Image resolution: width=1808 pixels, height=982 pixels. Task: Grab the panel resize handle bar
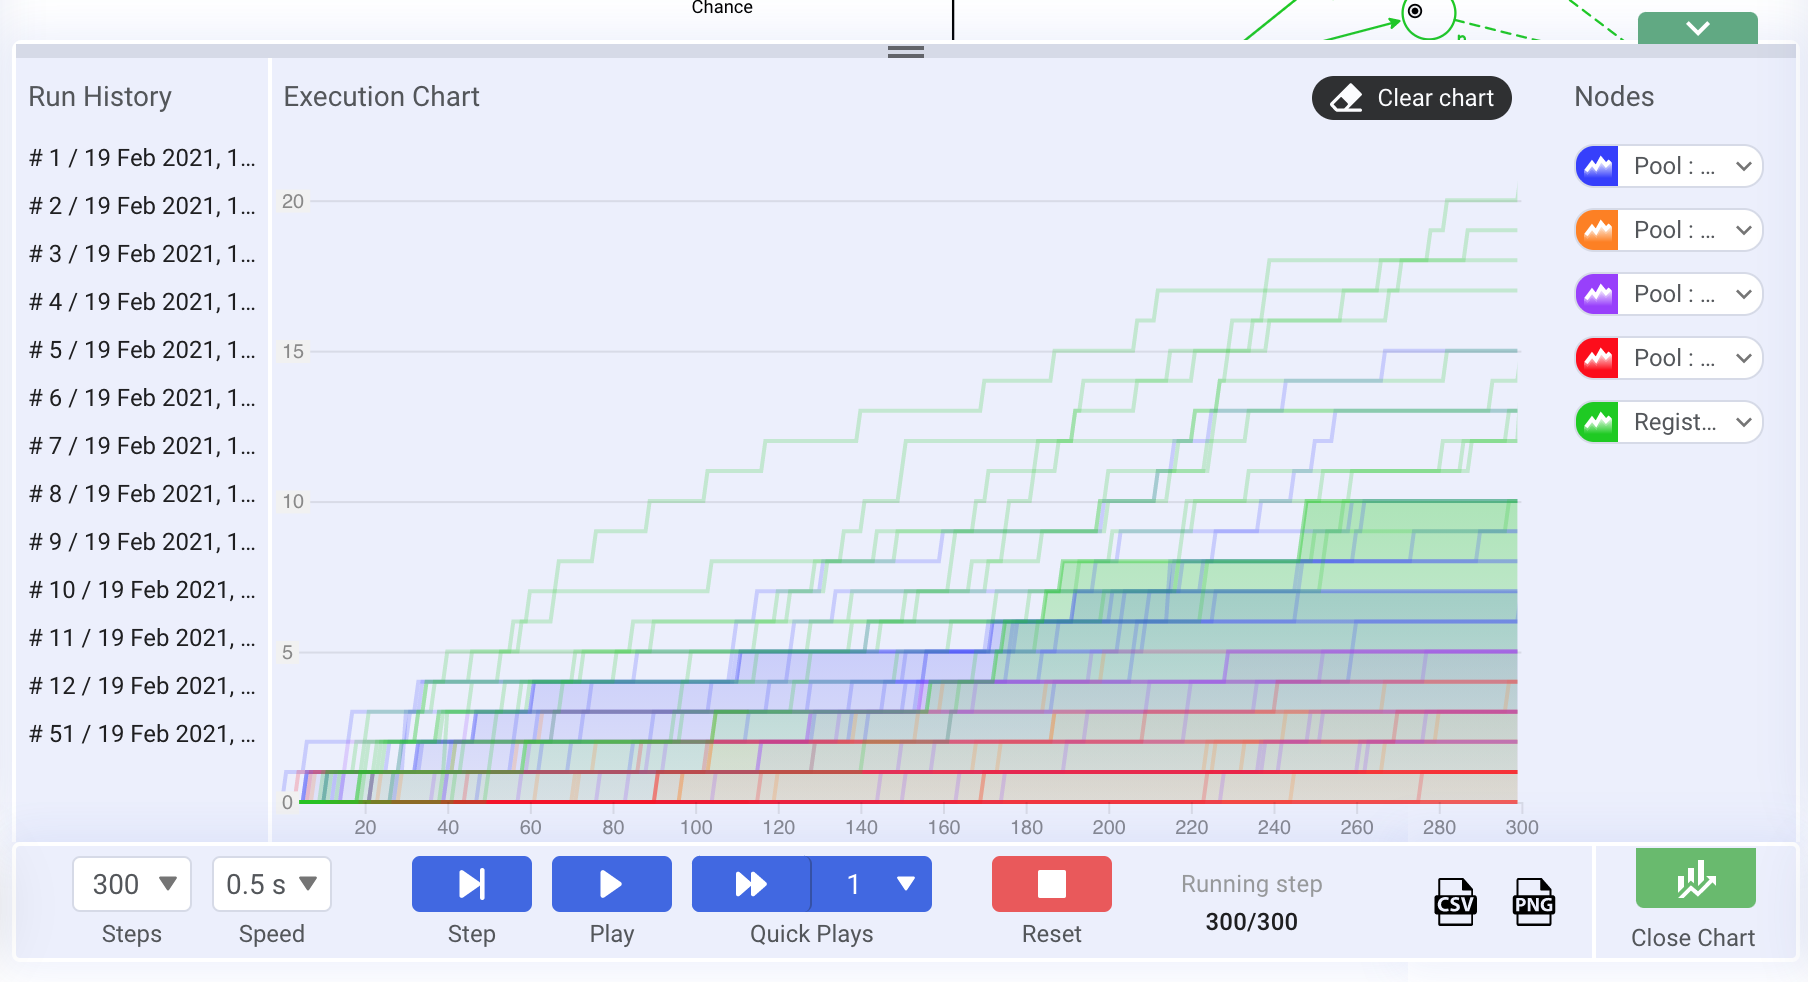tap(906, 52)
